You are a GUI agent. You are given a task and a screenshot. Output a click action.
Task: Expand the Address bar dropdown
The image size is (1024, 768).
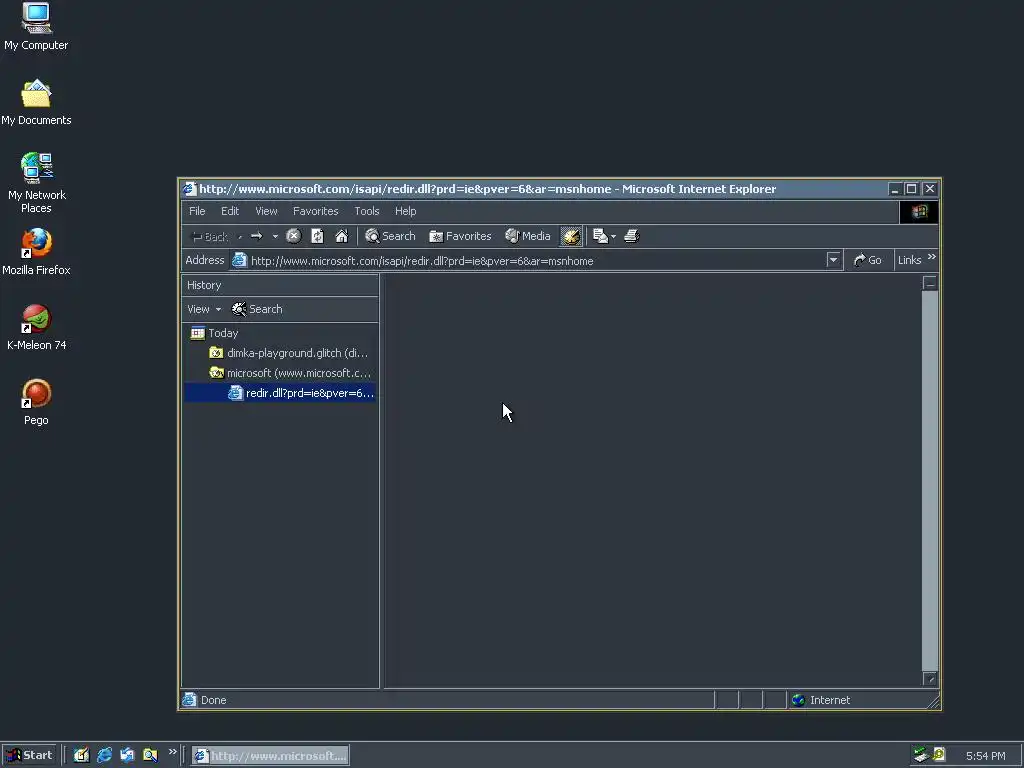click(x=833, y=260)
